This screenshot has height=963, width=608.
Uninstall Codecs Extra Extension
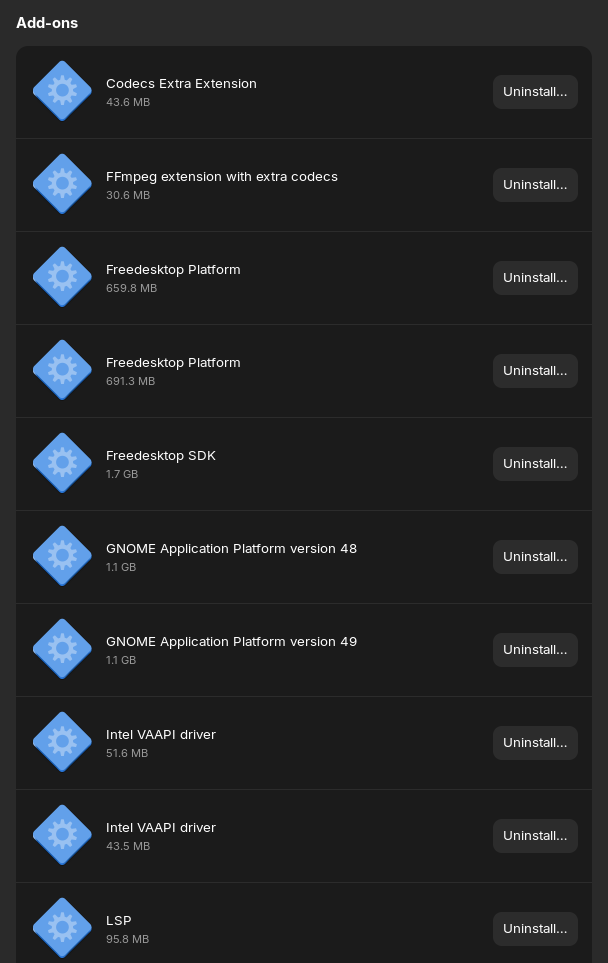[535, 91]
